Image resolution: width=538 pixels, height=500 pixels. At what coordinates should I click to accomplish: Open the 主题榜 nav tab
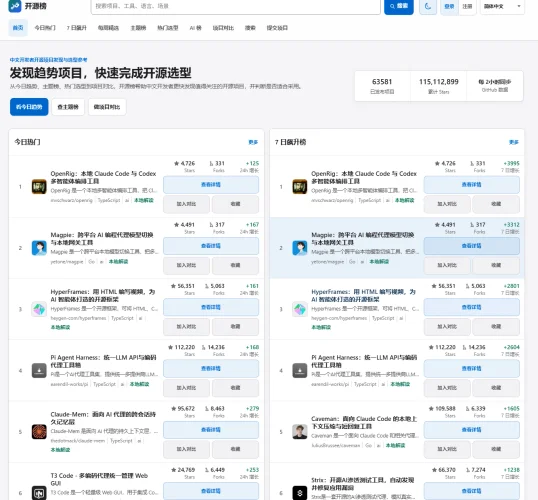(138, 28)
